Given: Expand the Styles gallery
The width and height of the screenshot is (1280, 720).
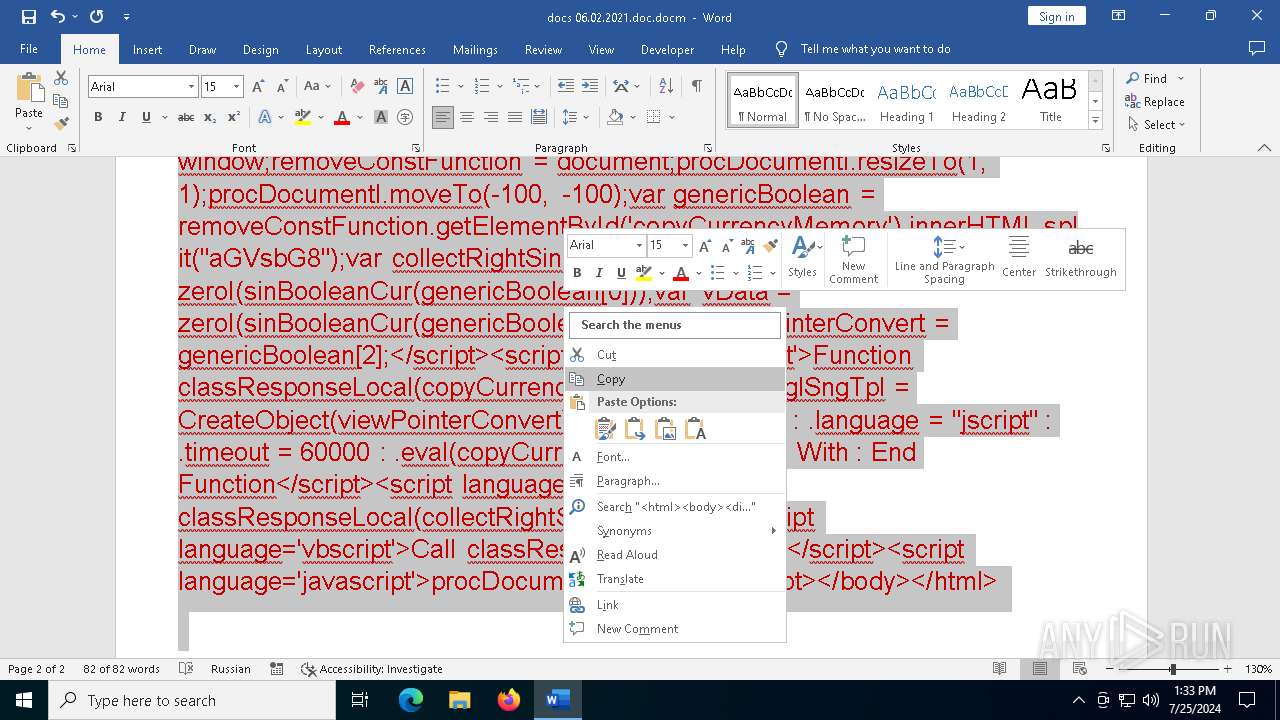Looking at the screenshot, I should pos(1095,121).
